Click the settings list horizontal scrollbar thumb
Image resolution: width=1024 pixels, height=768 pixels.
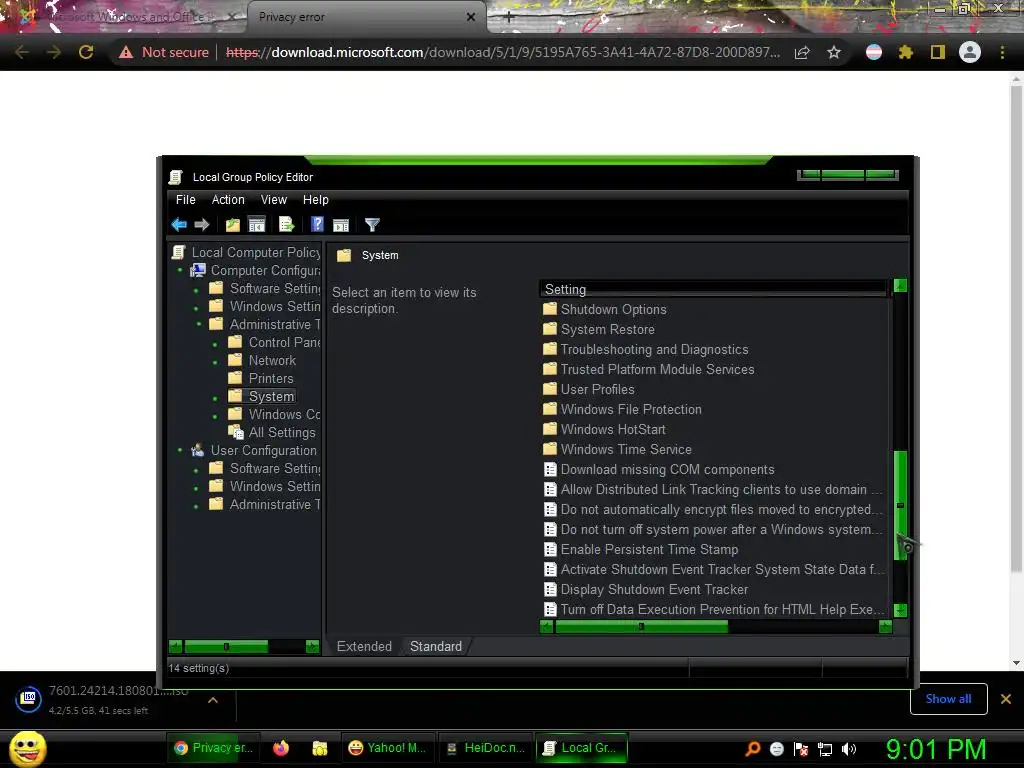tap(641, 627)
